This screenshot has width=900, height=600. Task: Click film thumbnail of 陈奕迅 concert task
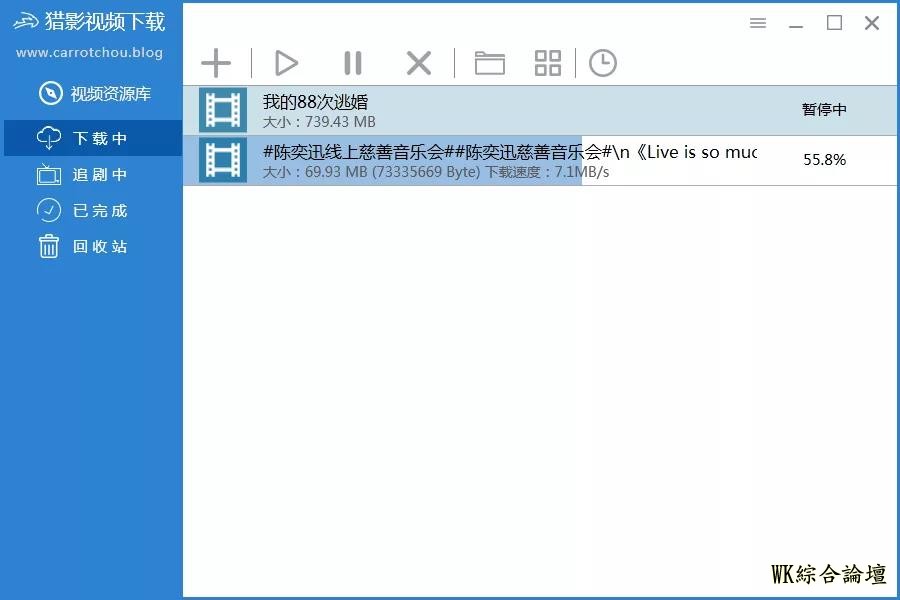click(222, 160)
